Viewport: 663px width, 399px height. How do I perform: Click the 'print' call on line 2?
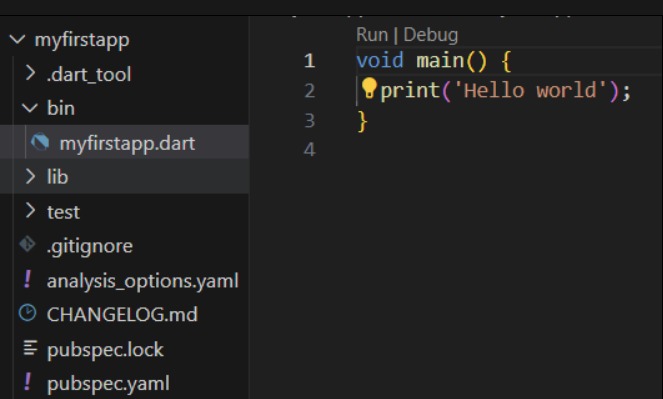[x=410, y=91]
